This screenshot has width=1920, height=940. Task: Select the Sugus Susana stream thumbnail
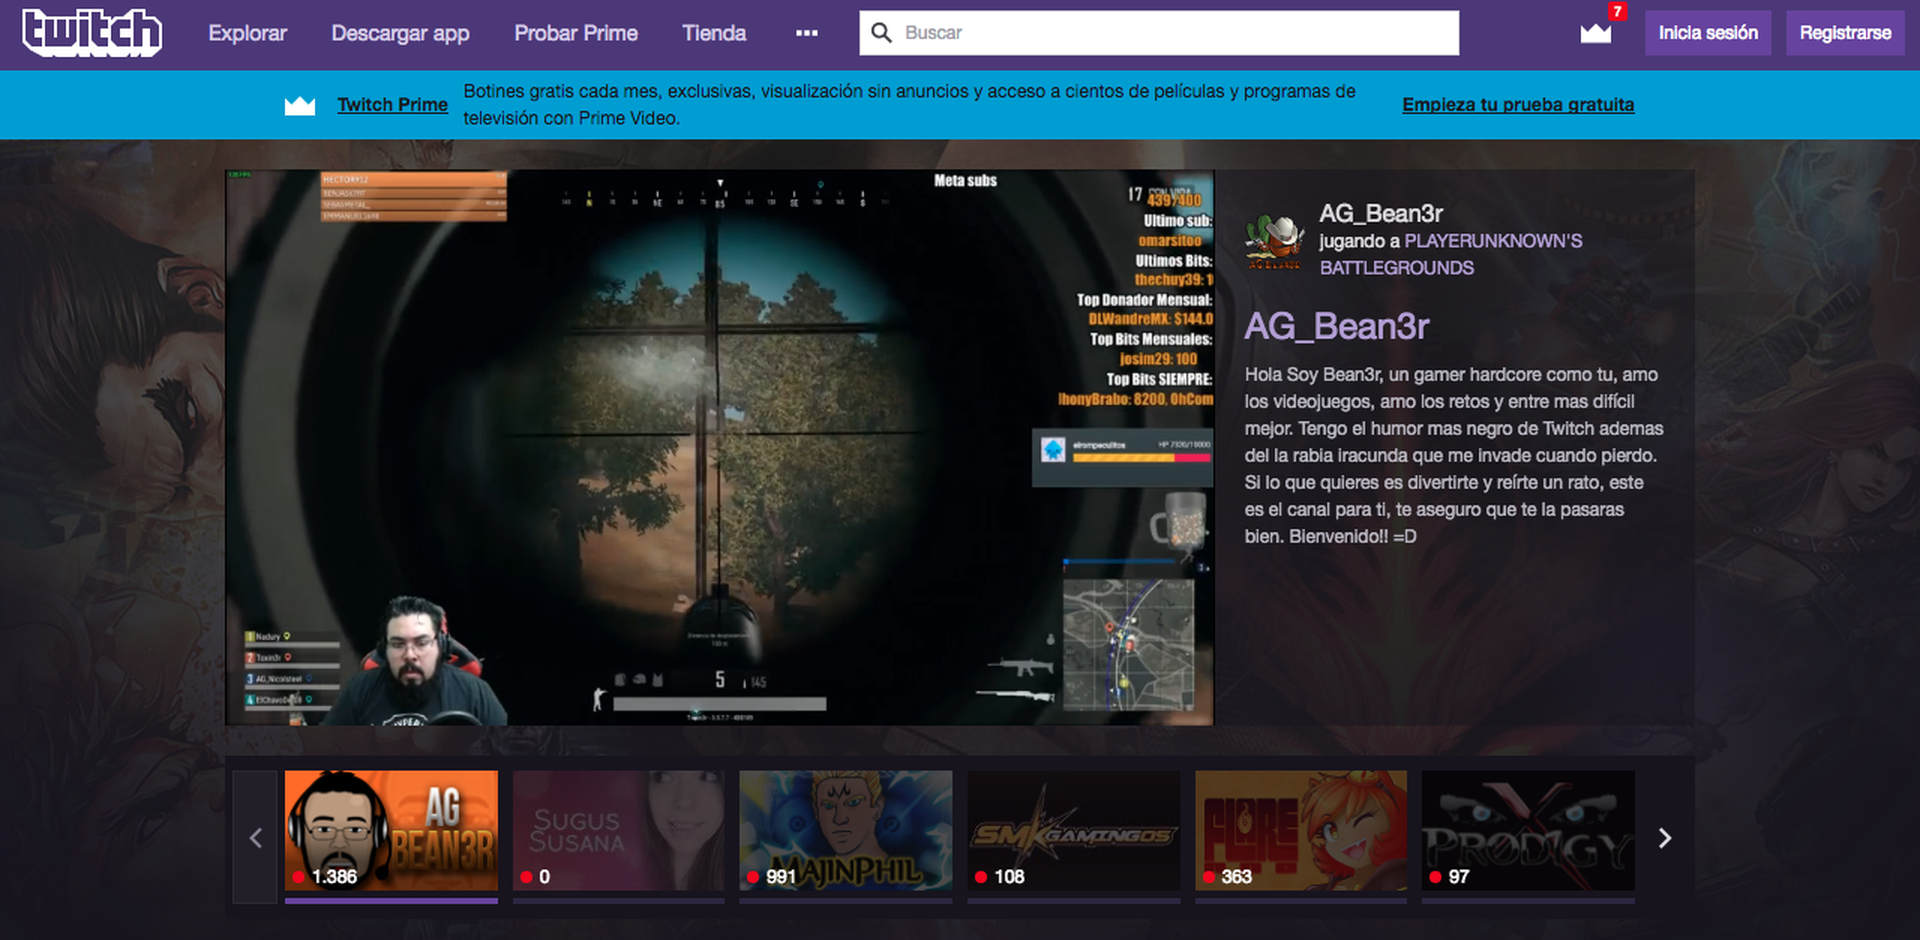[x=618, y=830]
